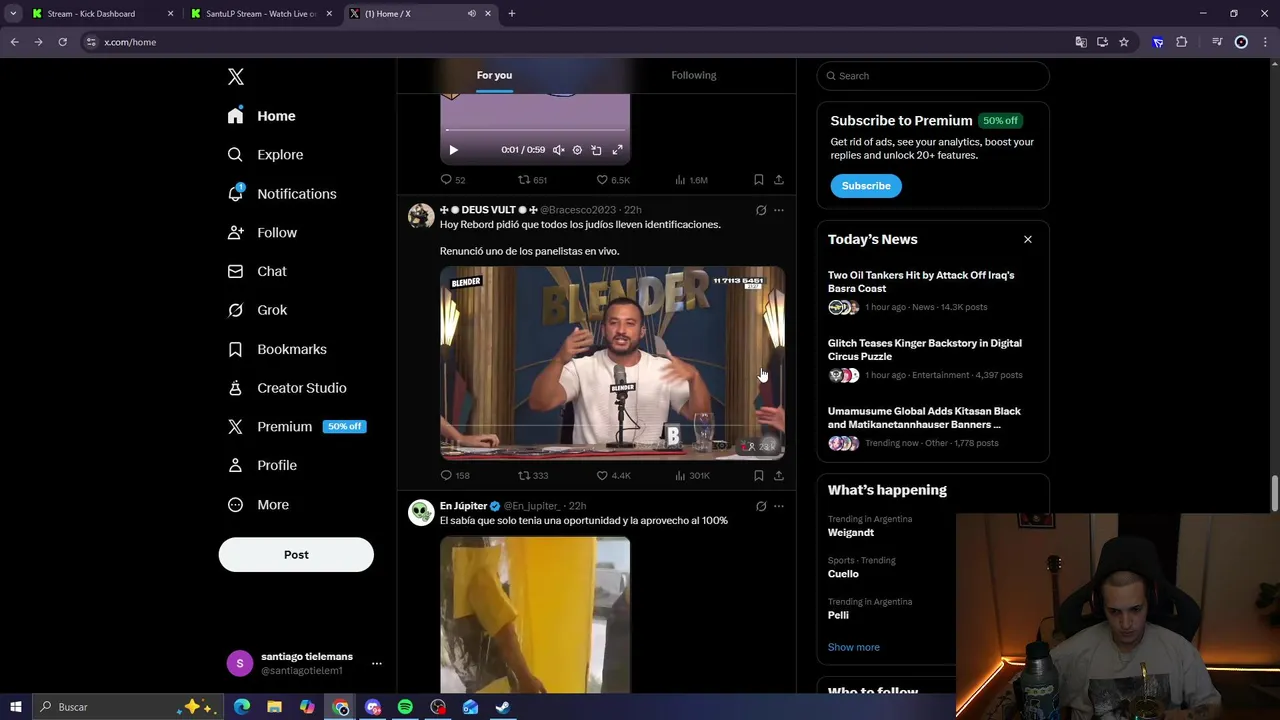Dismiss the Today's News panel

click(1027, 240)
